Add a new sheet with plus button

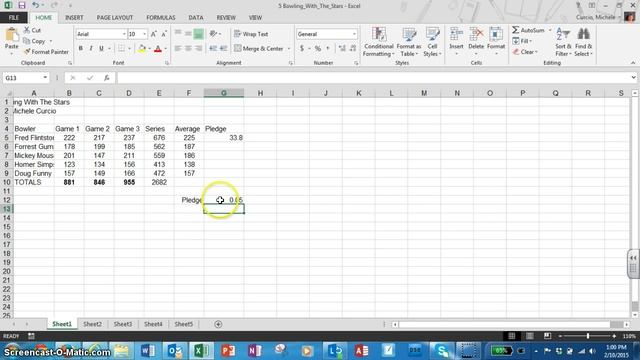pyautogui.click(x=218, y=324)
